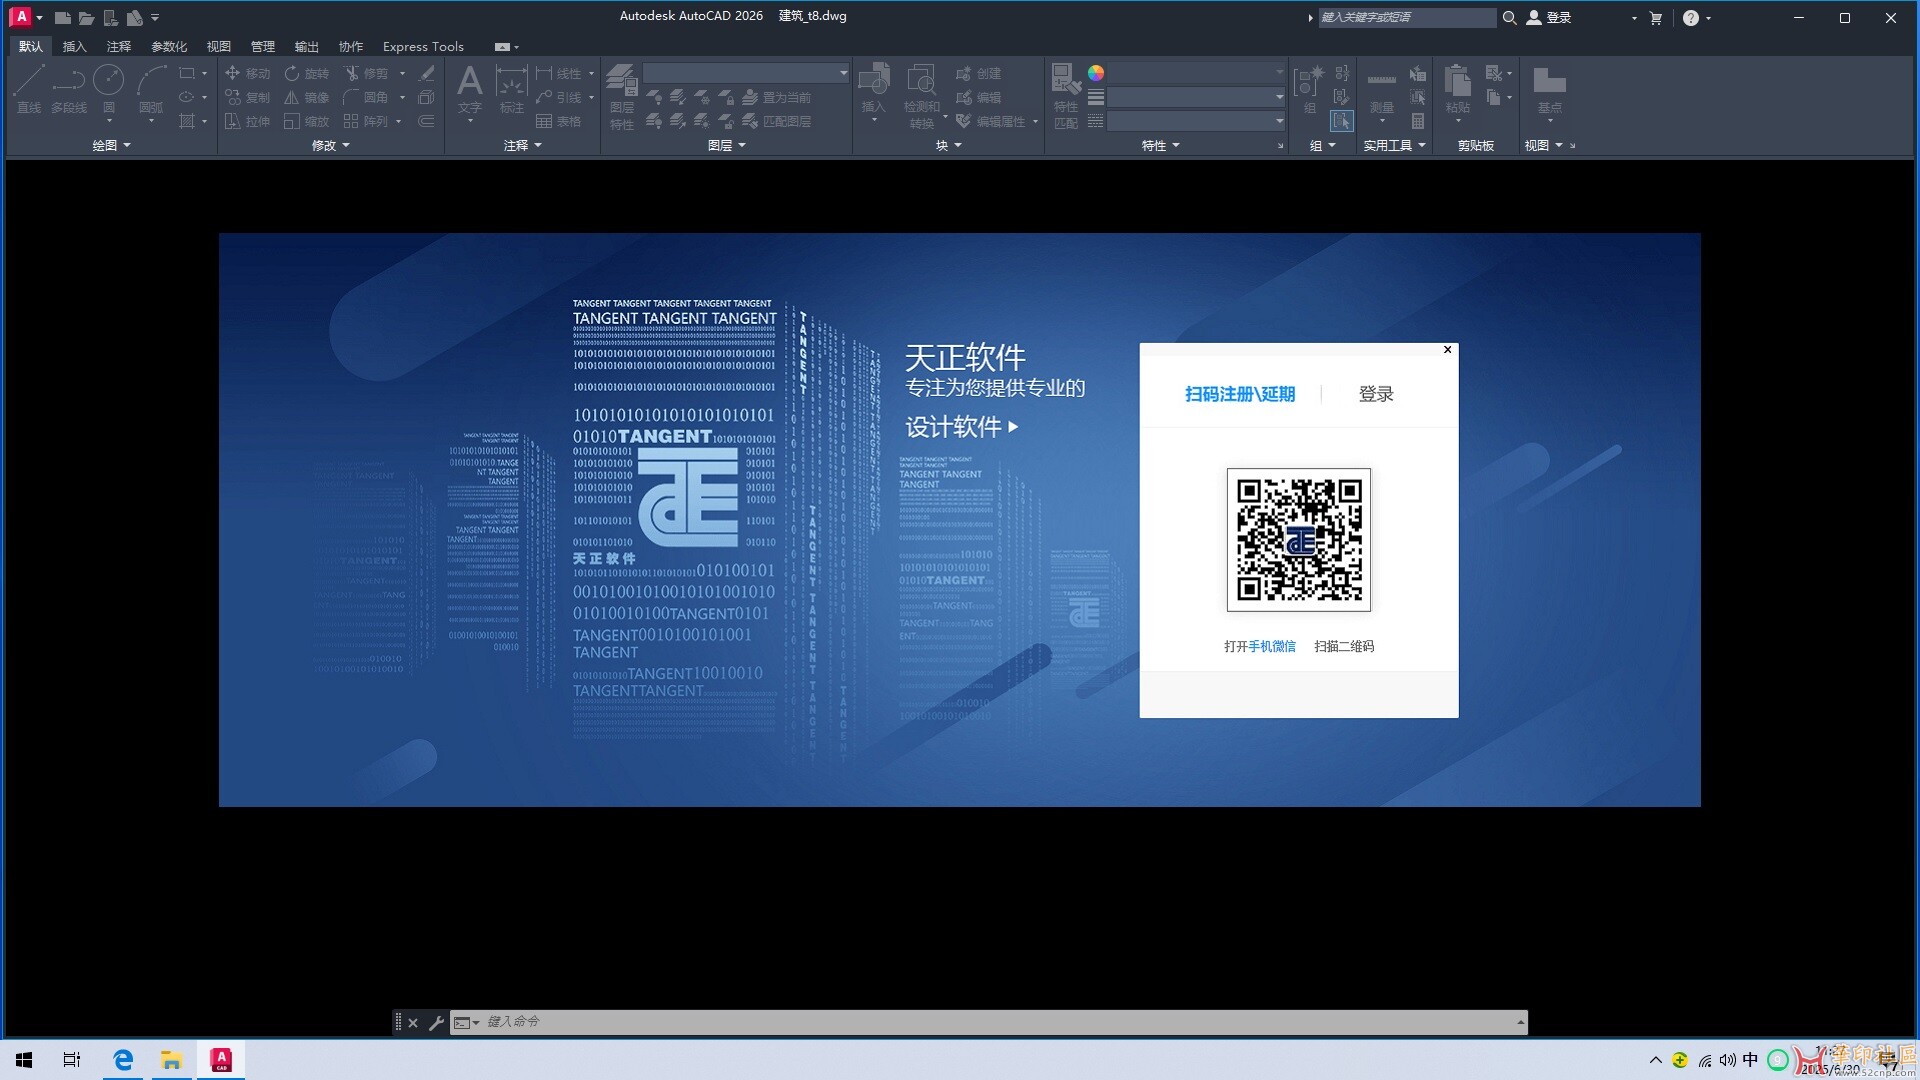Select the Arc (圆弧) tool
This screenshot has height=1080, width=1920.
click(x=151, y=88)
